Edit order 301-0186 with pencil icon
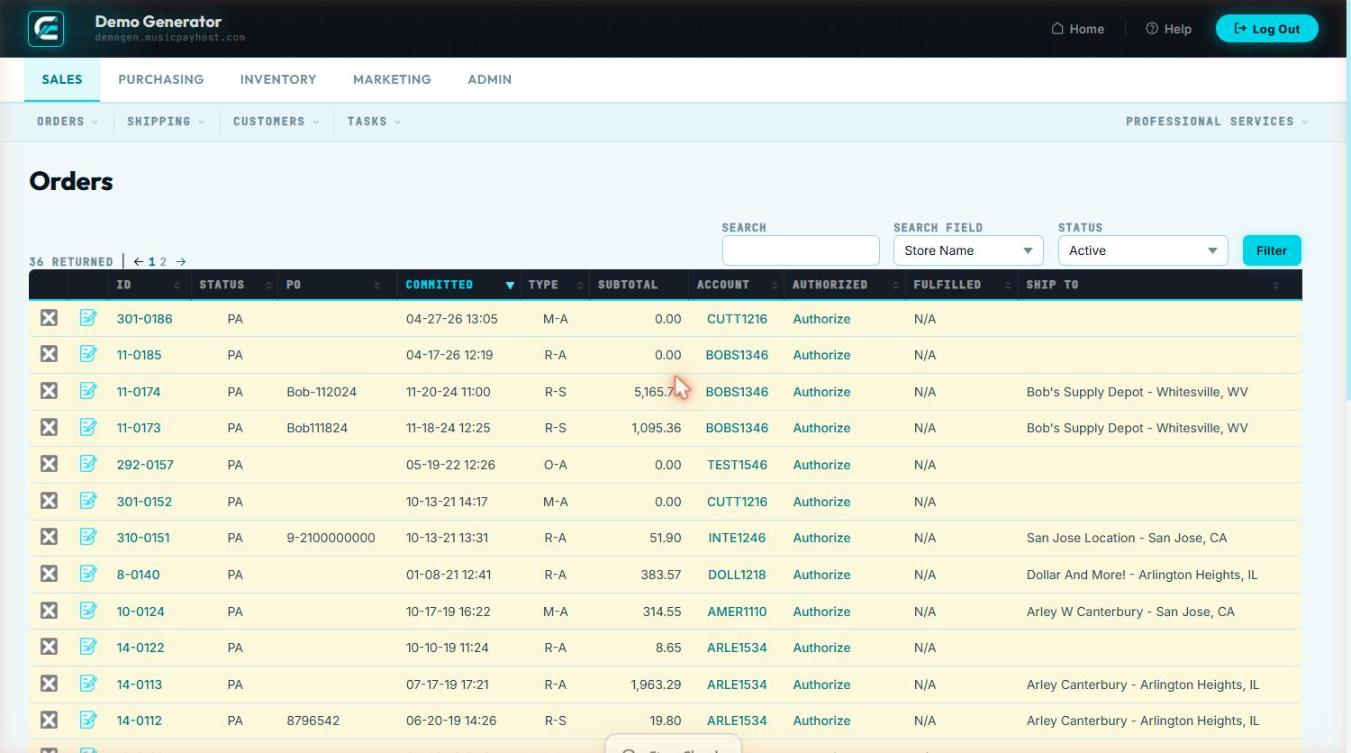 pos(88,318)
